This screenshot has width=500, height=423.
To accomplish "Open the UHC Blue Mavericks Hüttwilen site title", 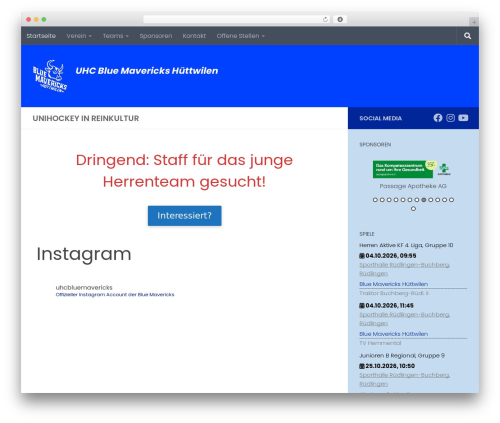I will (x=147, y=71).
